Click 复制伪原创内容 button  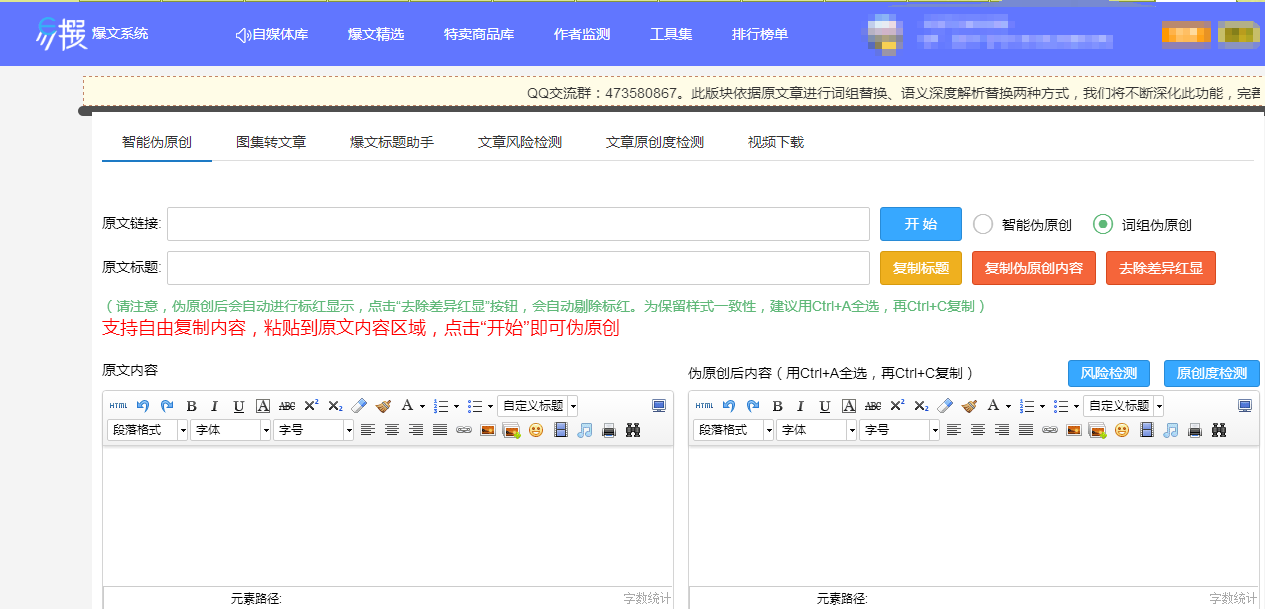pos(1034,268)
